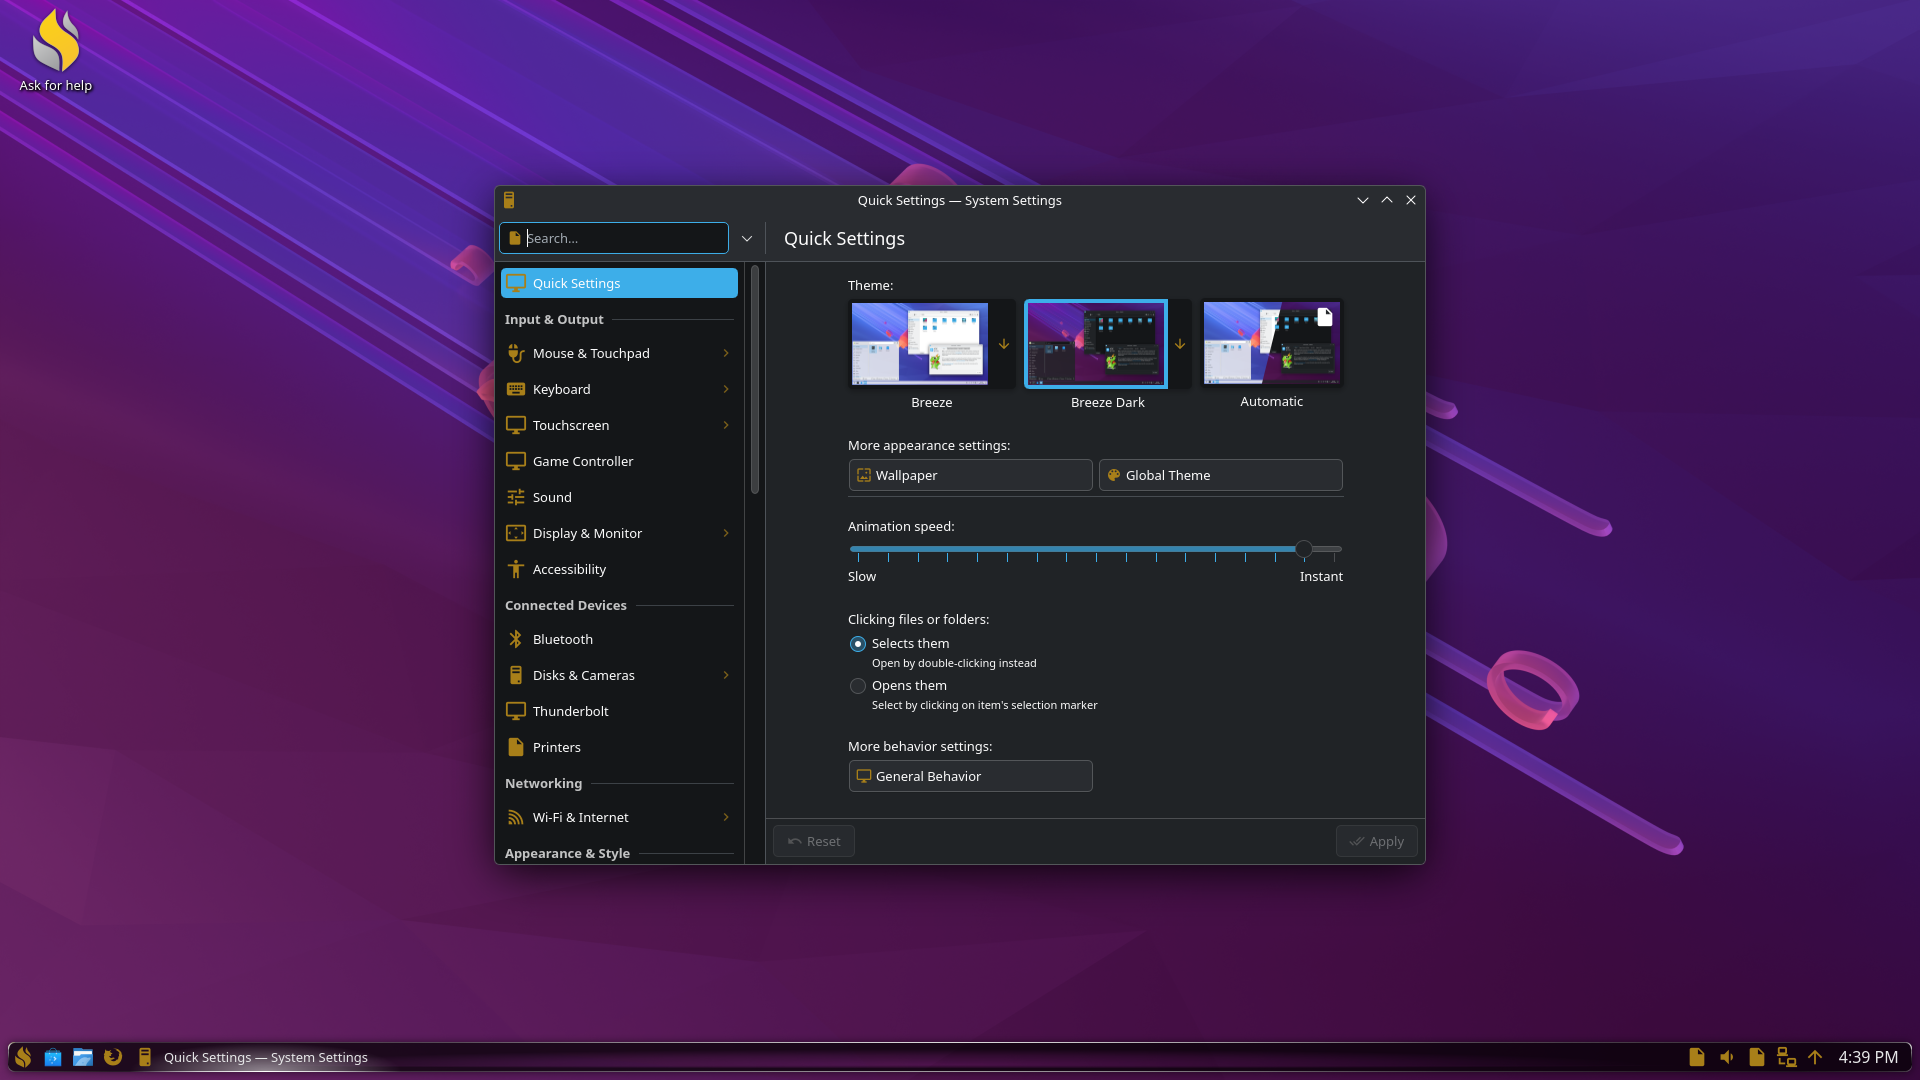Screen dimensions: 1920x1080
Task: Click the Apply button
Action: click(1376, 841)
